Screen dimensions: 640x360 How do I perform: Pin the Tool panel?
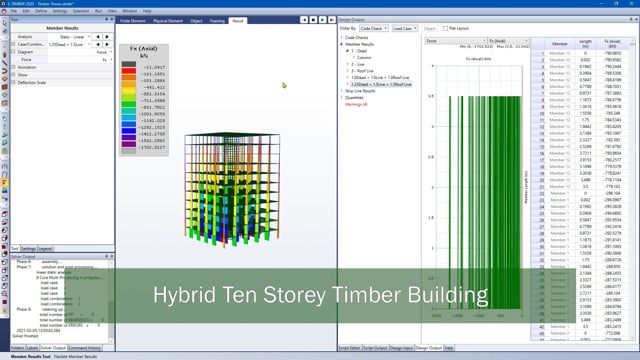click(x=107, y=19)
